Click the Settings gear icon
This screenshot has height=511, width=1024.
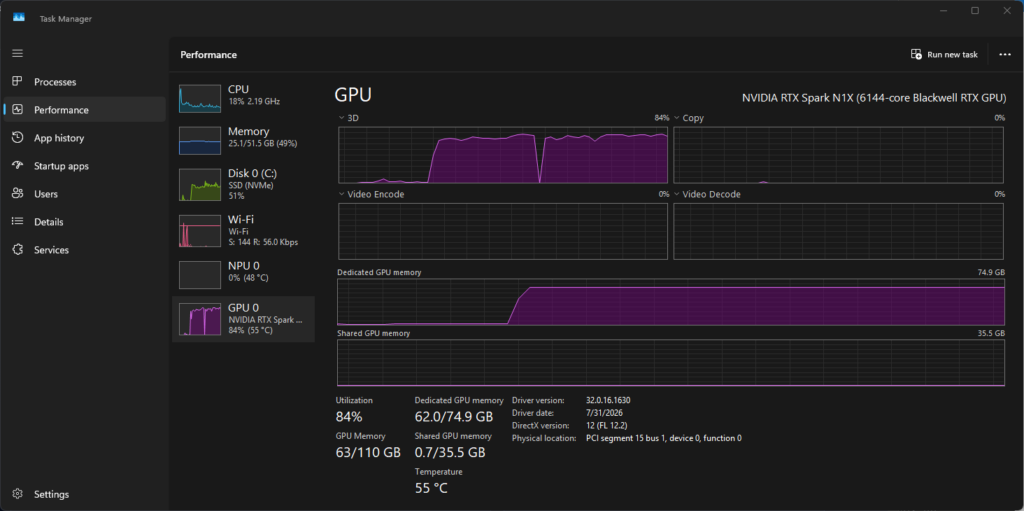18,494
